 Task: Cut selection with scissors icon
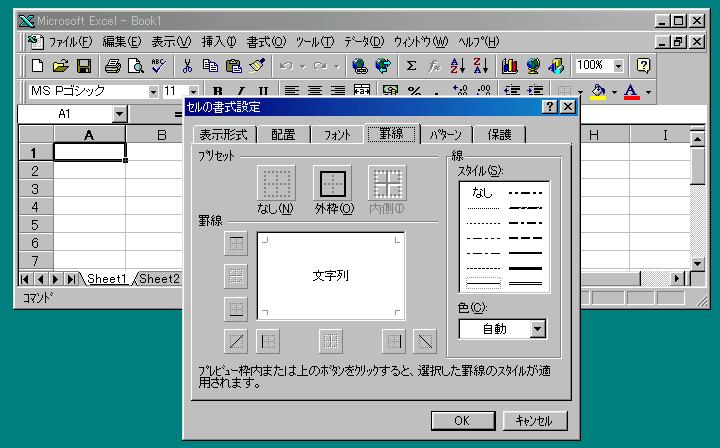187,66
